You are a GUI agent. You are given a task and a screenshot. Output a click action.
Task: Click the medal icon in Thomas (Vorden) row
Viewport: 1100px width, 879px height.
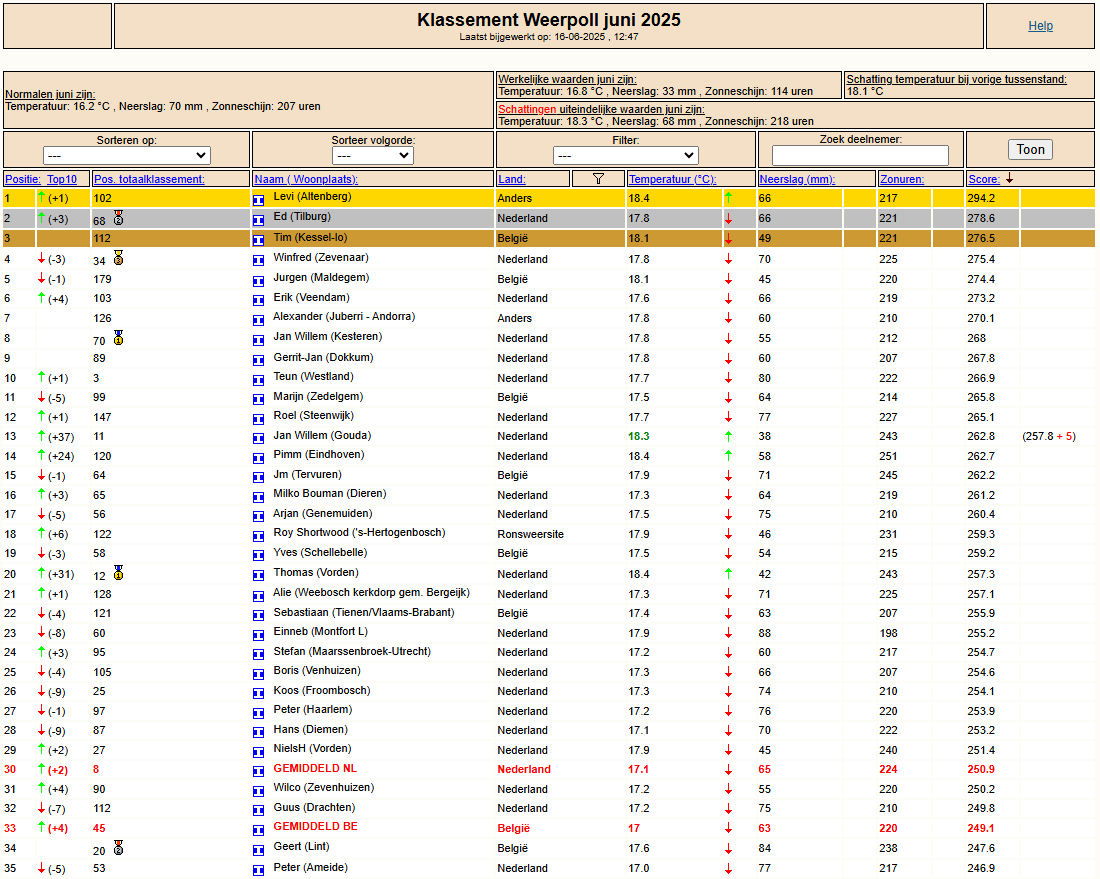pyautogui.click(x=119, y=573)
